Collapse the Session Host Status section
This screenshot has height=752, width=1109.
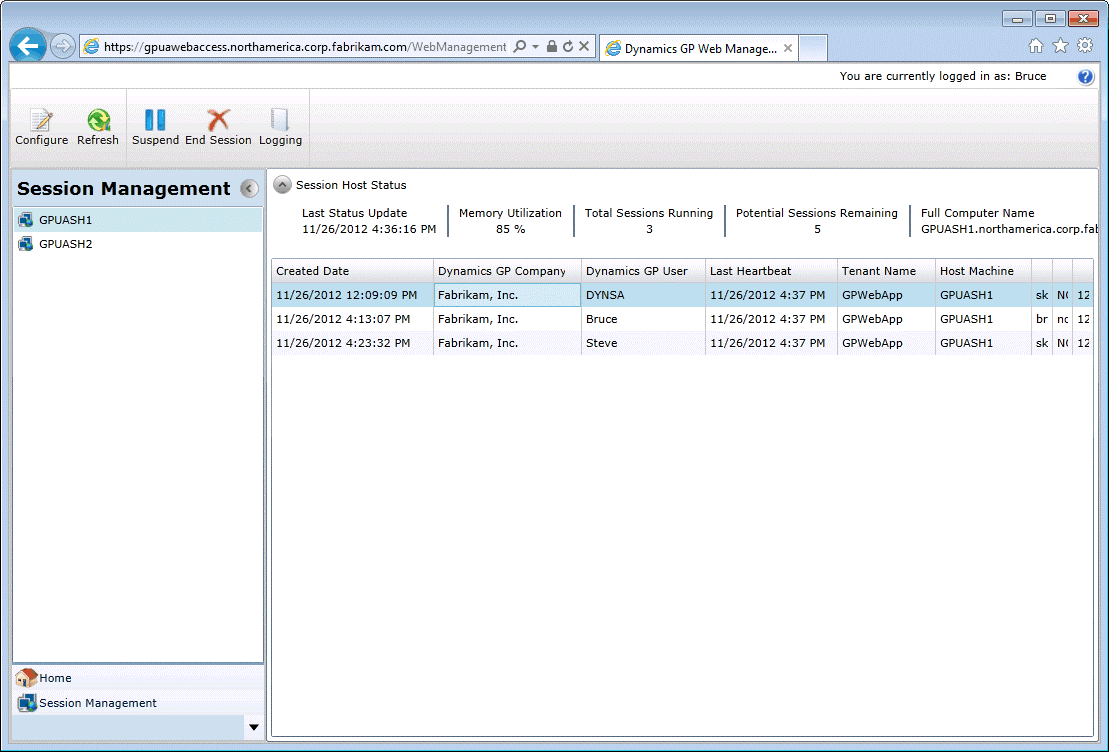click(x=282, y=184)
